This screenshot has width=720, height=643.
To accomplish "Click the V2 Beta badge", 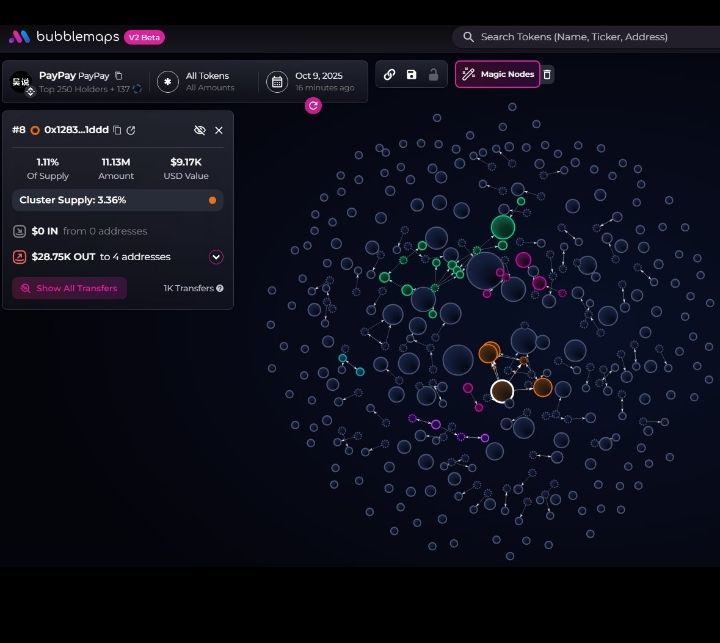I will (144, 37).
